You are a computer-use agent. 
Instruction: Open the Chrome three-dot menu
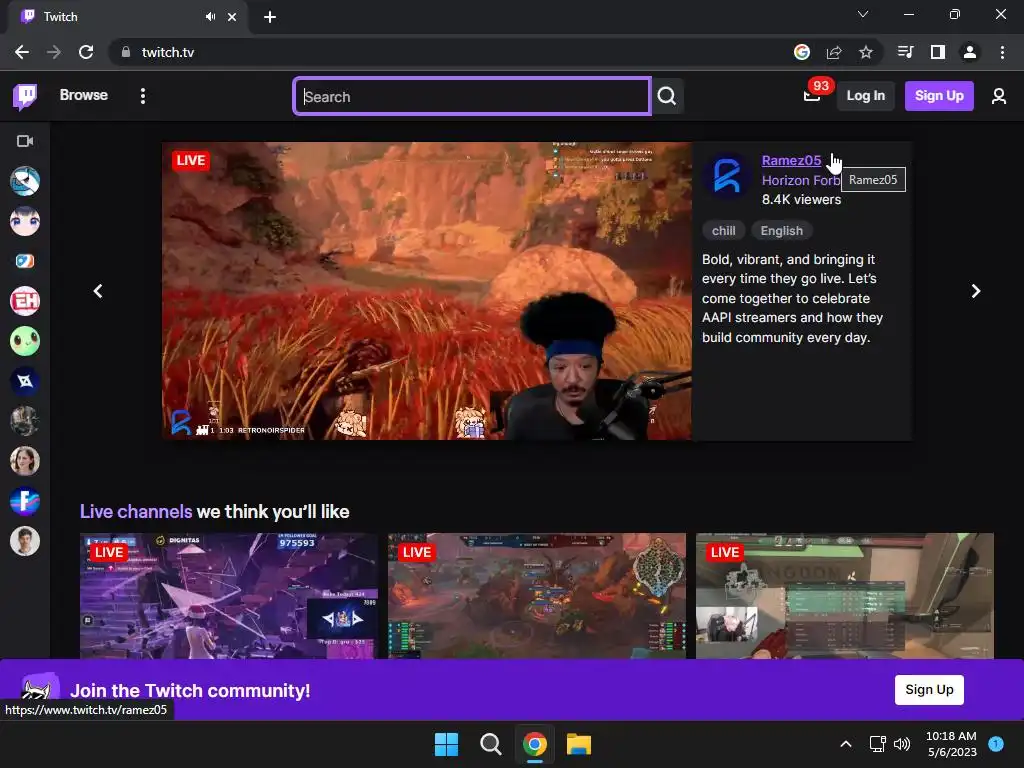point(1002,52)
